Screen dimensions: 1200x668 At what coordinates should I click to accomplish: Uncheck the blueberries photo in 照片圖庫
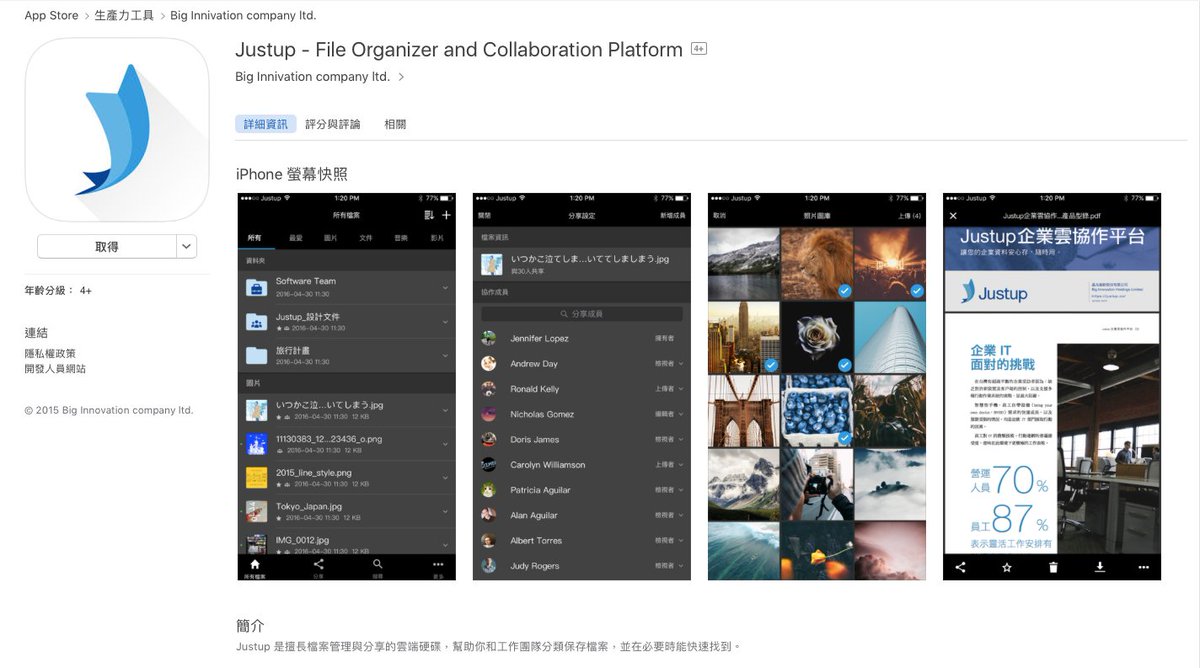(844, 438)
